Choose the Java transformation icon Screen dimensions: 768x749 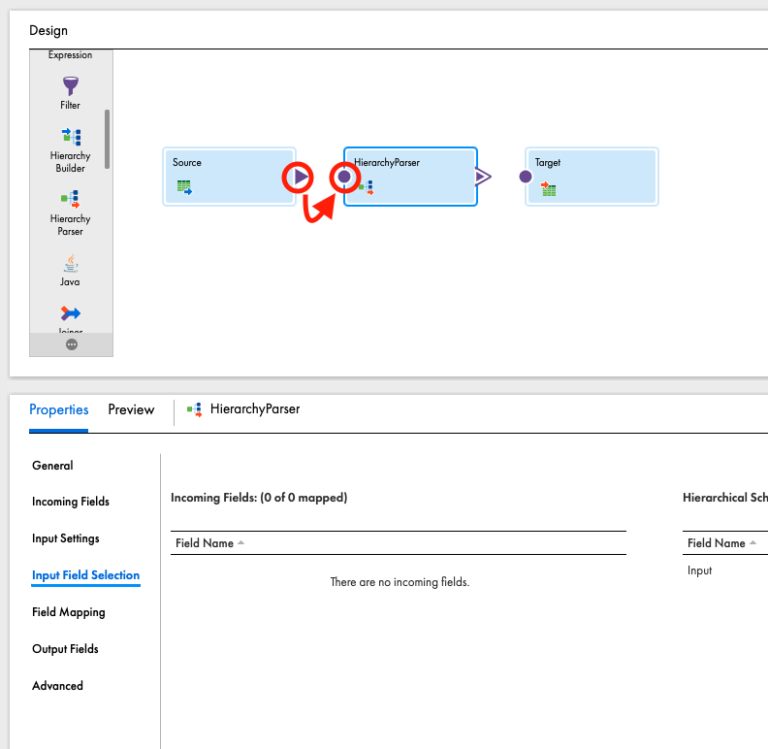point(70,264)
